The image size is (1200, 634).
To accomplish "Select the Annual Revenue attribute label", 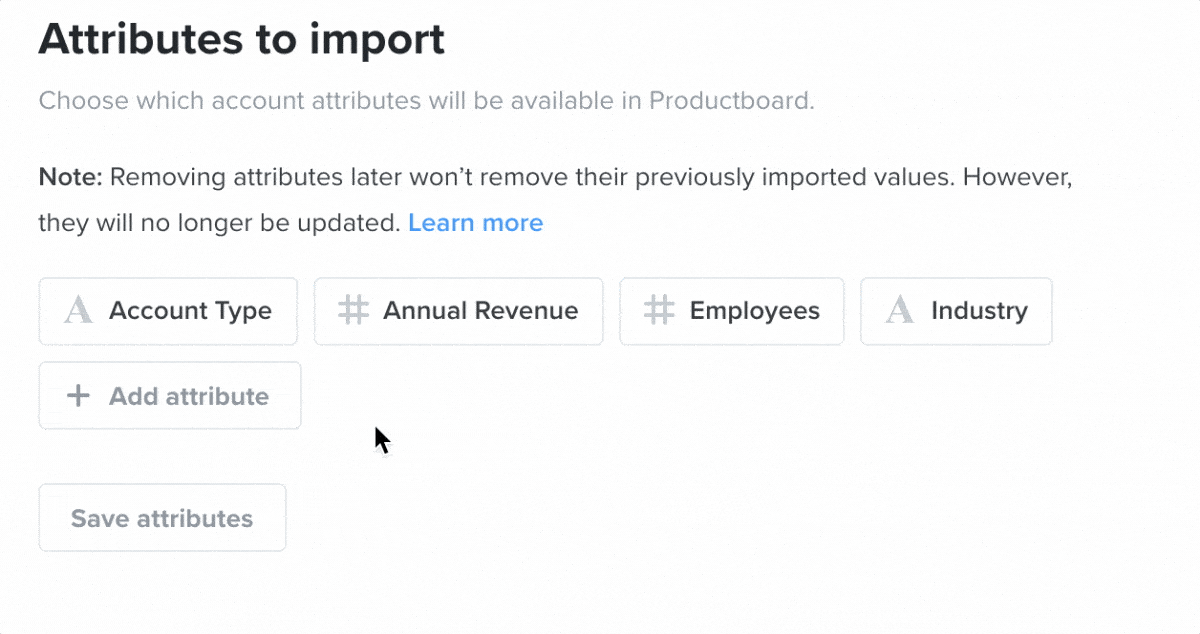I will 480,311.
